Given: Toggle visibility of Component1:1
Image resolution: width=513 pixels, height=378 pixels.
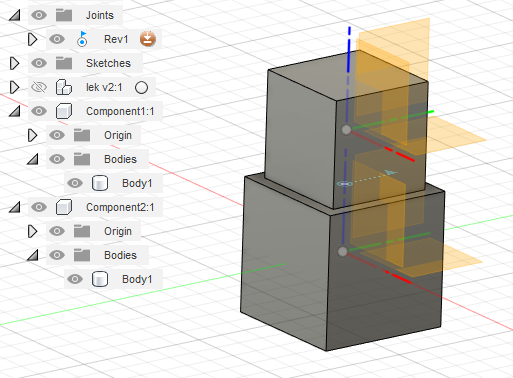Looking at the screenshot, I should [x=39, y=111].
